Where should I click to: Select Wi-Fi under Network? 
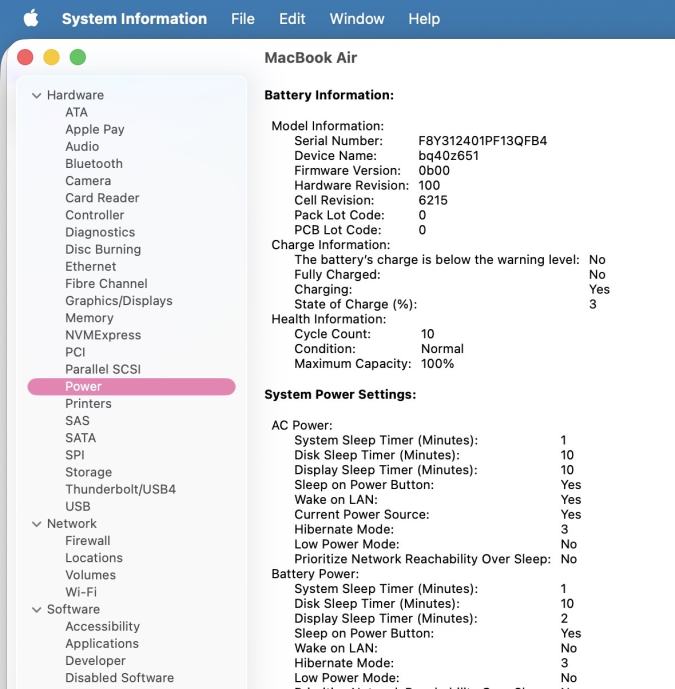click(x=81, y=592)
